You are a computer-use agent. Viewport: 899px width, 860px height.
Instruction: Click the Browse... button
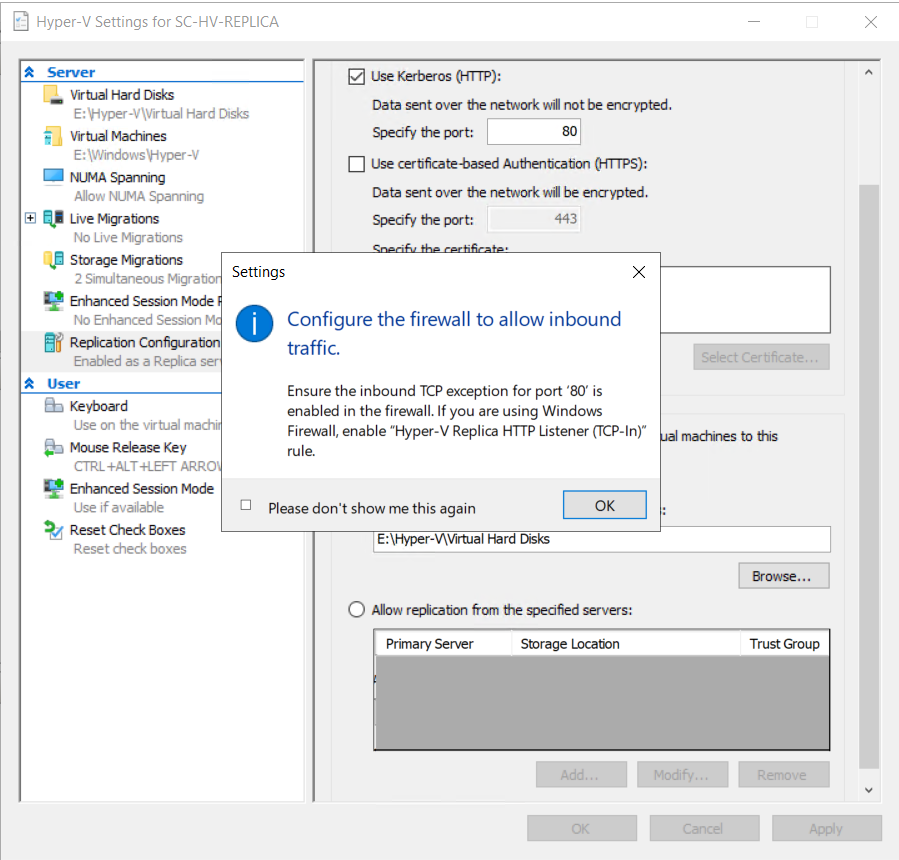pos(783,576)
